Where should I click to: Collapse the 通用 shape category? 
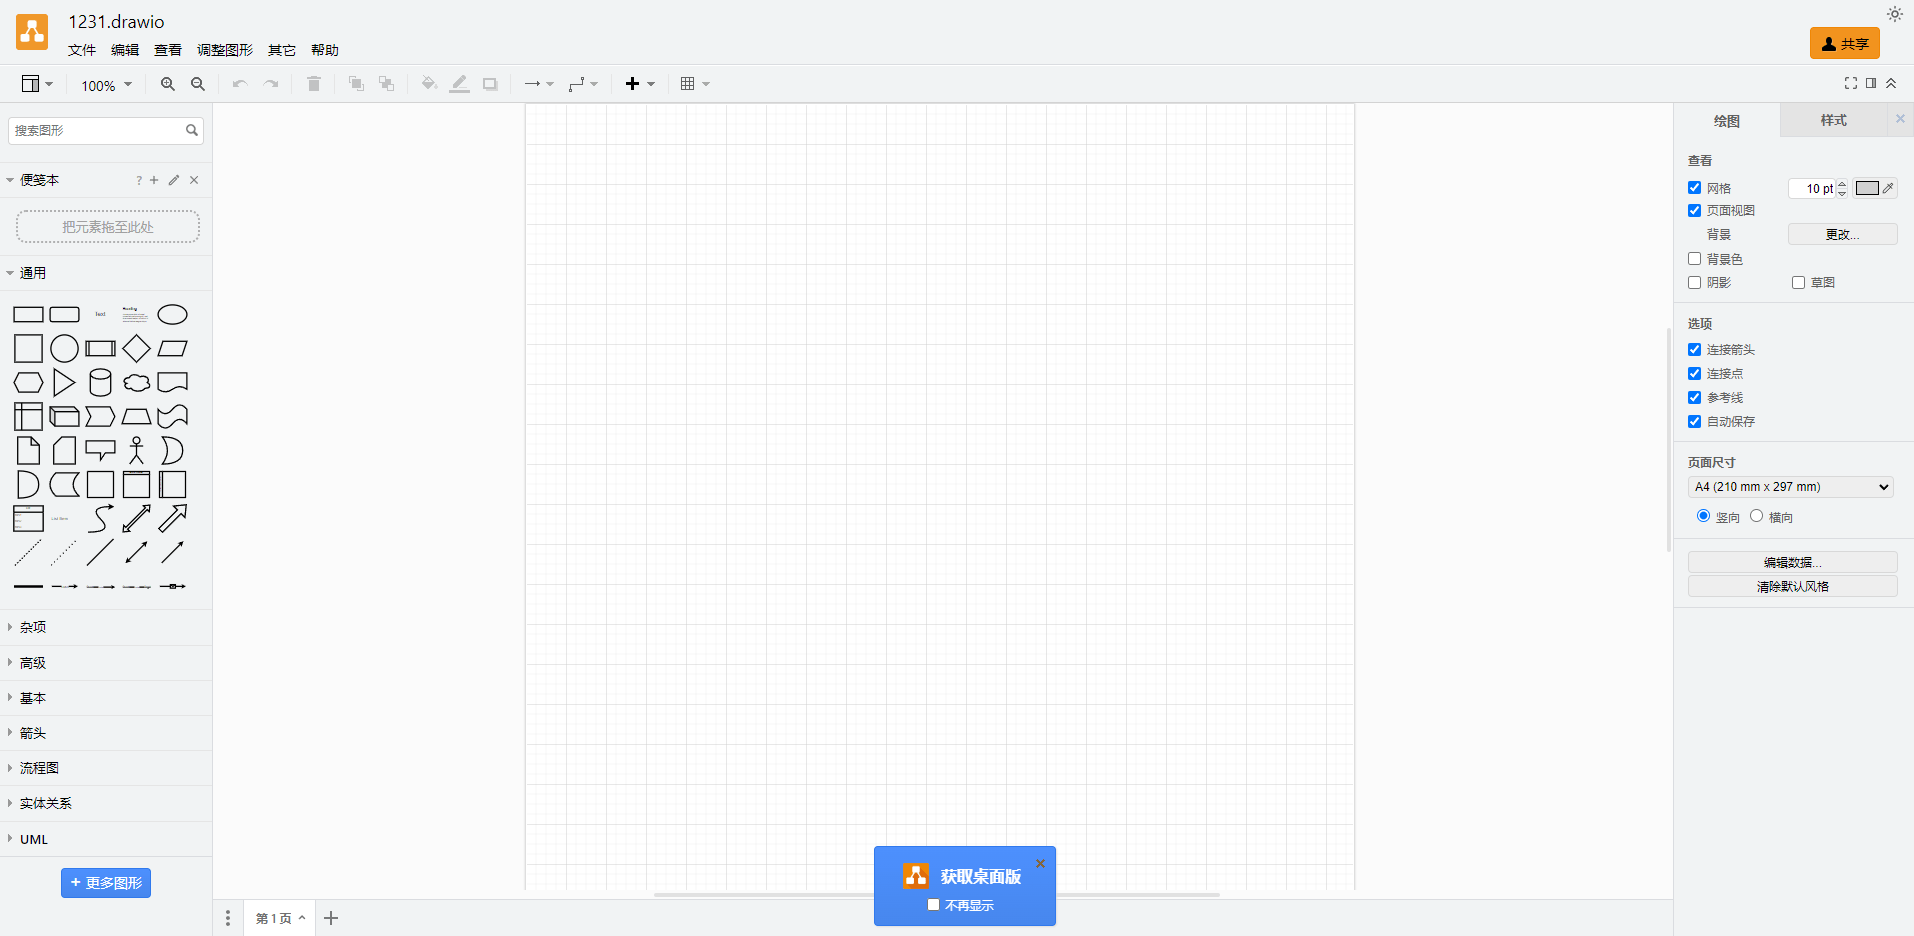pos(106,273)
